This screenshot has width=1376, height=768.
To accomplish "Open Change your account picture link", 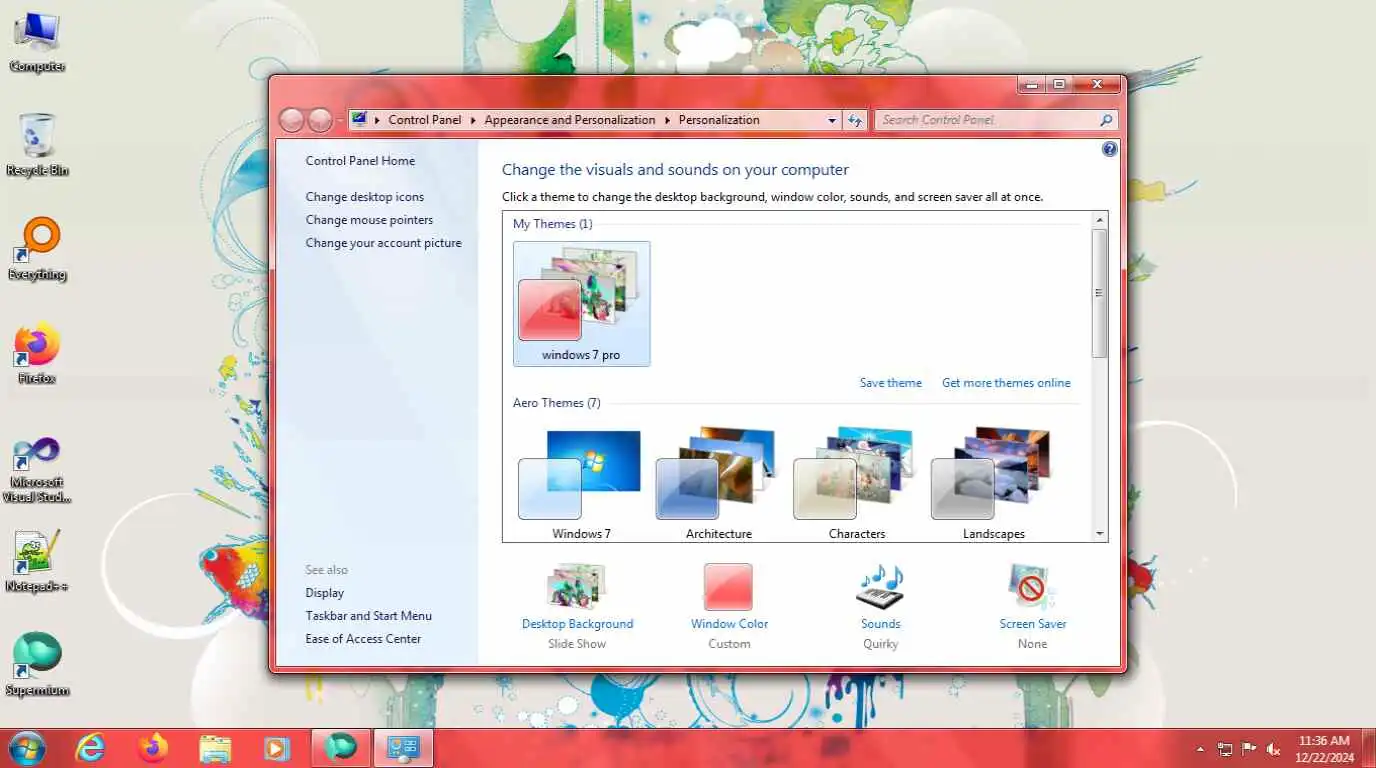I will click(x=384, y=243).
